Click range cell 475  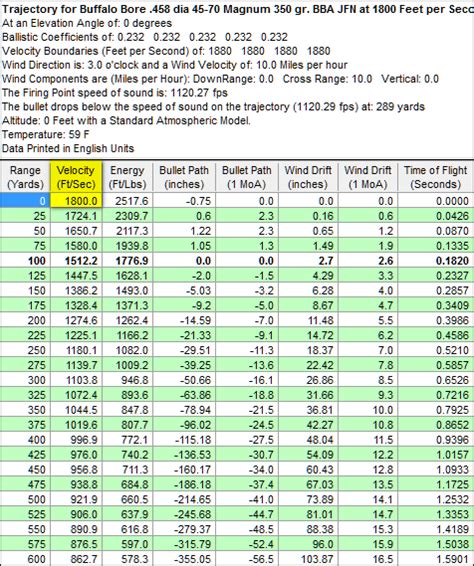coord(25,485)
